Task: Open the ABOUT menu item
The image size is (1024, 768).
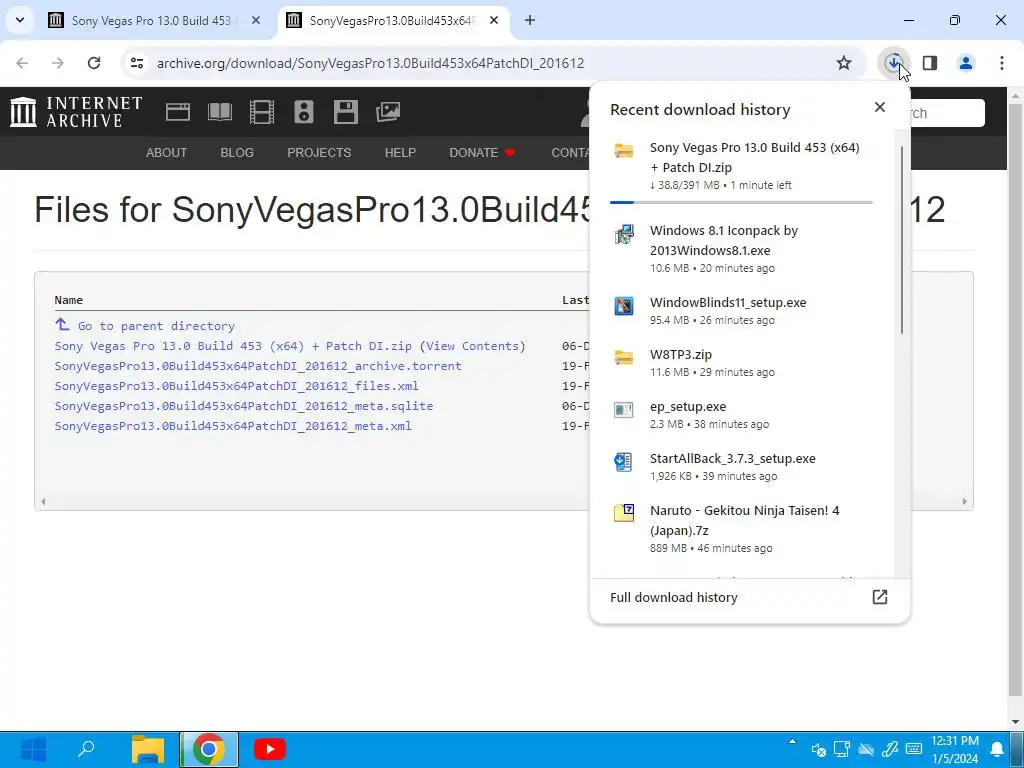Action: (166, 152)
